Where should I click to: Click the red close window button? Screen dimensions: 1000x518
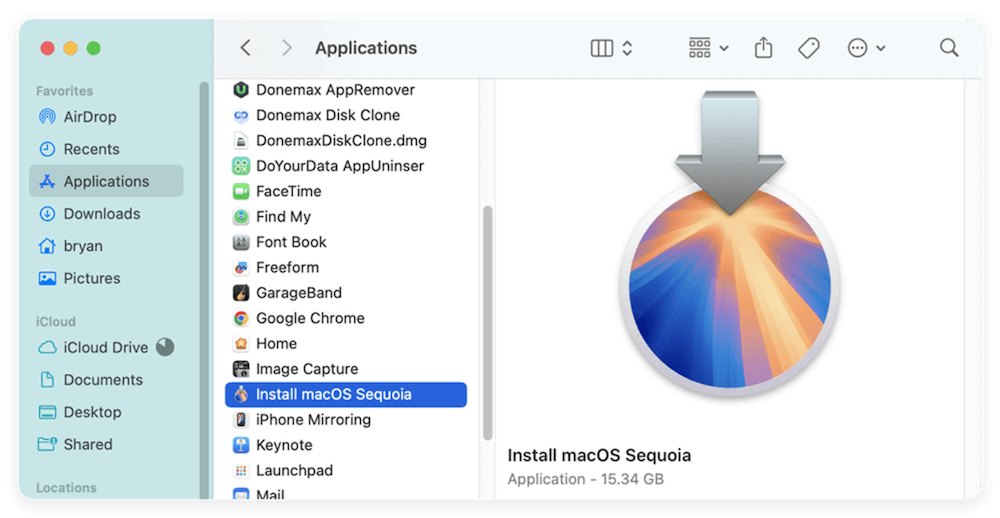(47, 48)
